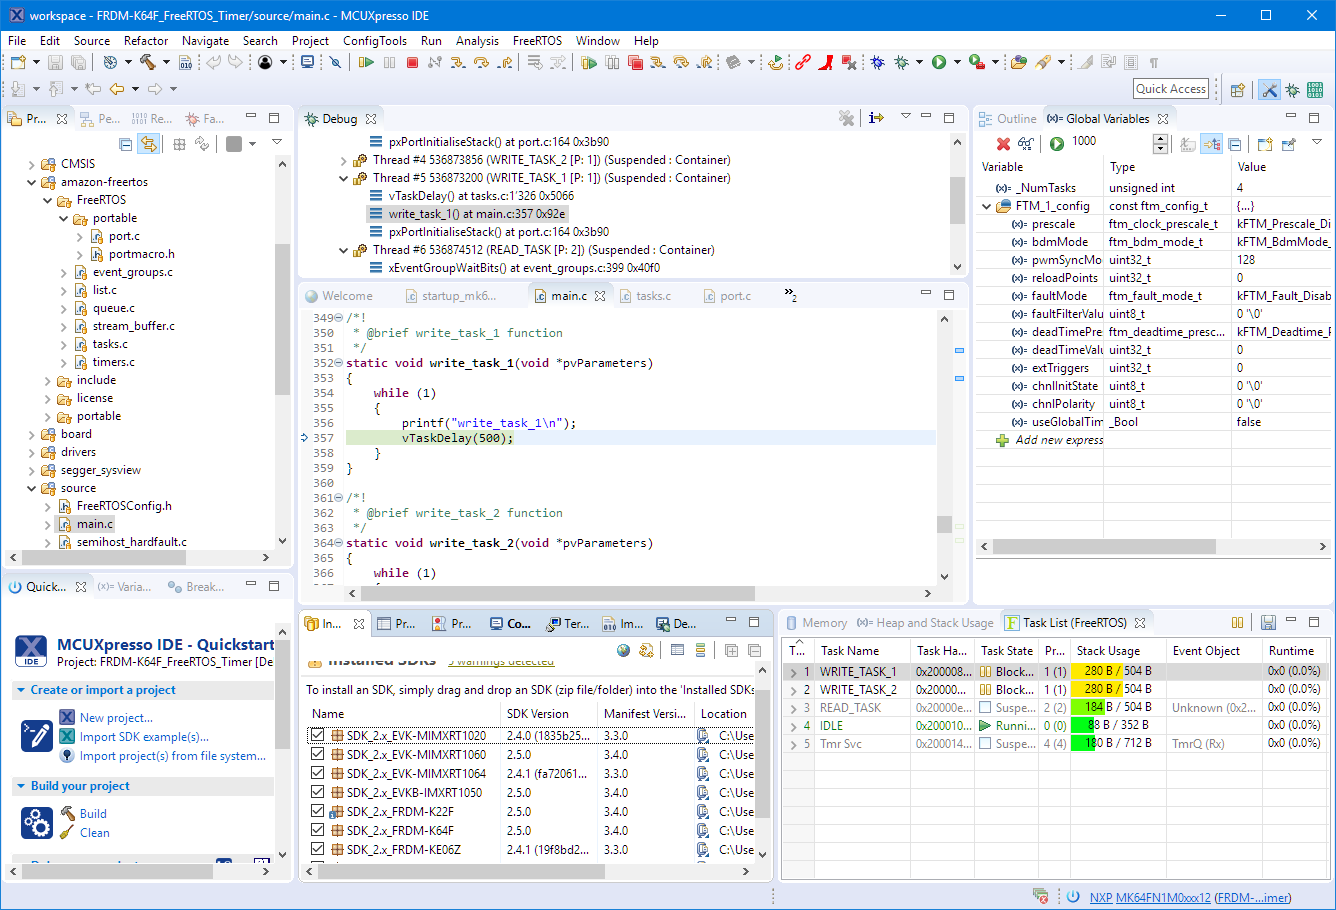
Task: Click the red Terminate debug icon
Action: 412,63
